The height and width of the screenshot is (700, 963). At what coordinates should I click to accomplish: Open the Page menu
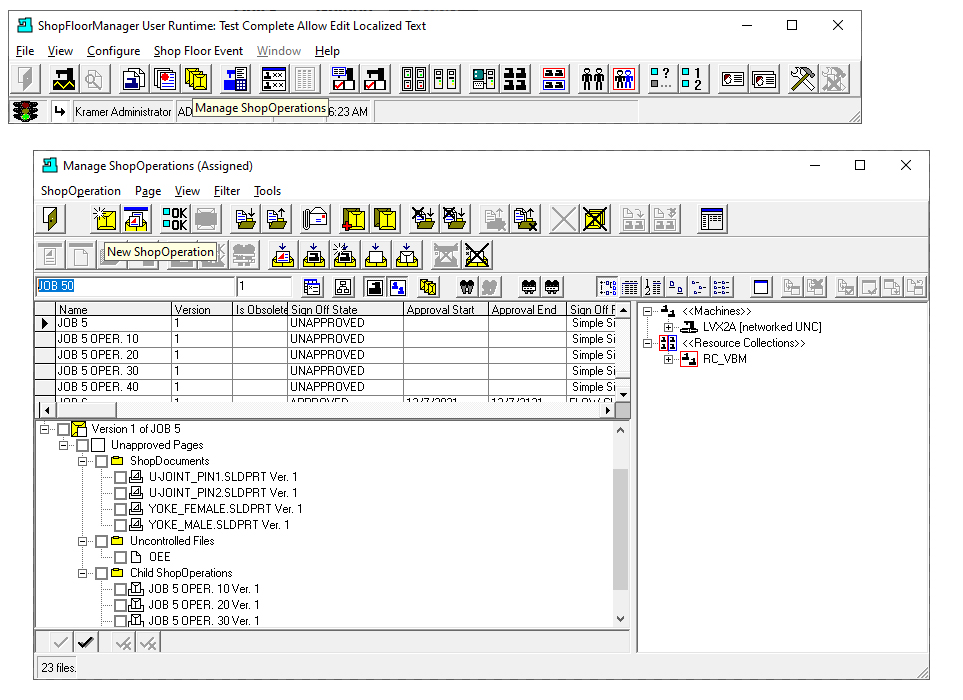[x=148, y=191]
